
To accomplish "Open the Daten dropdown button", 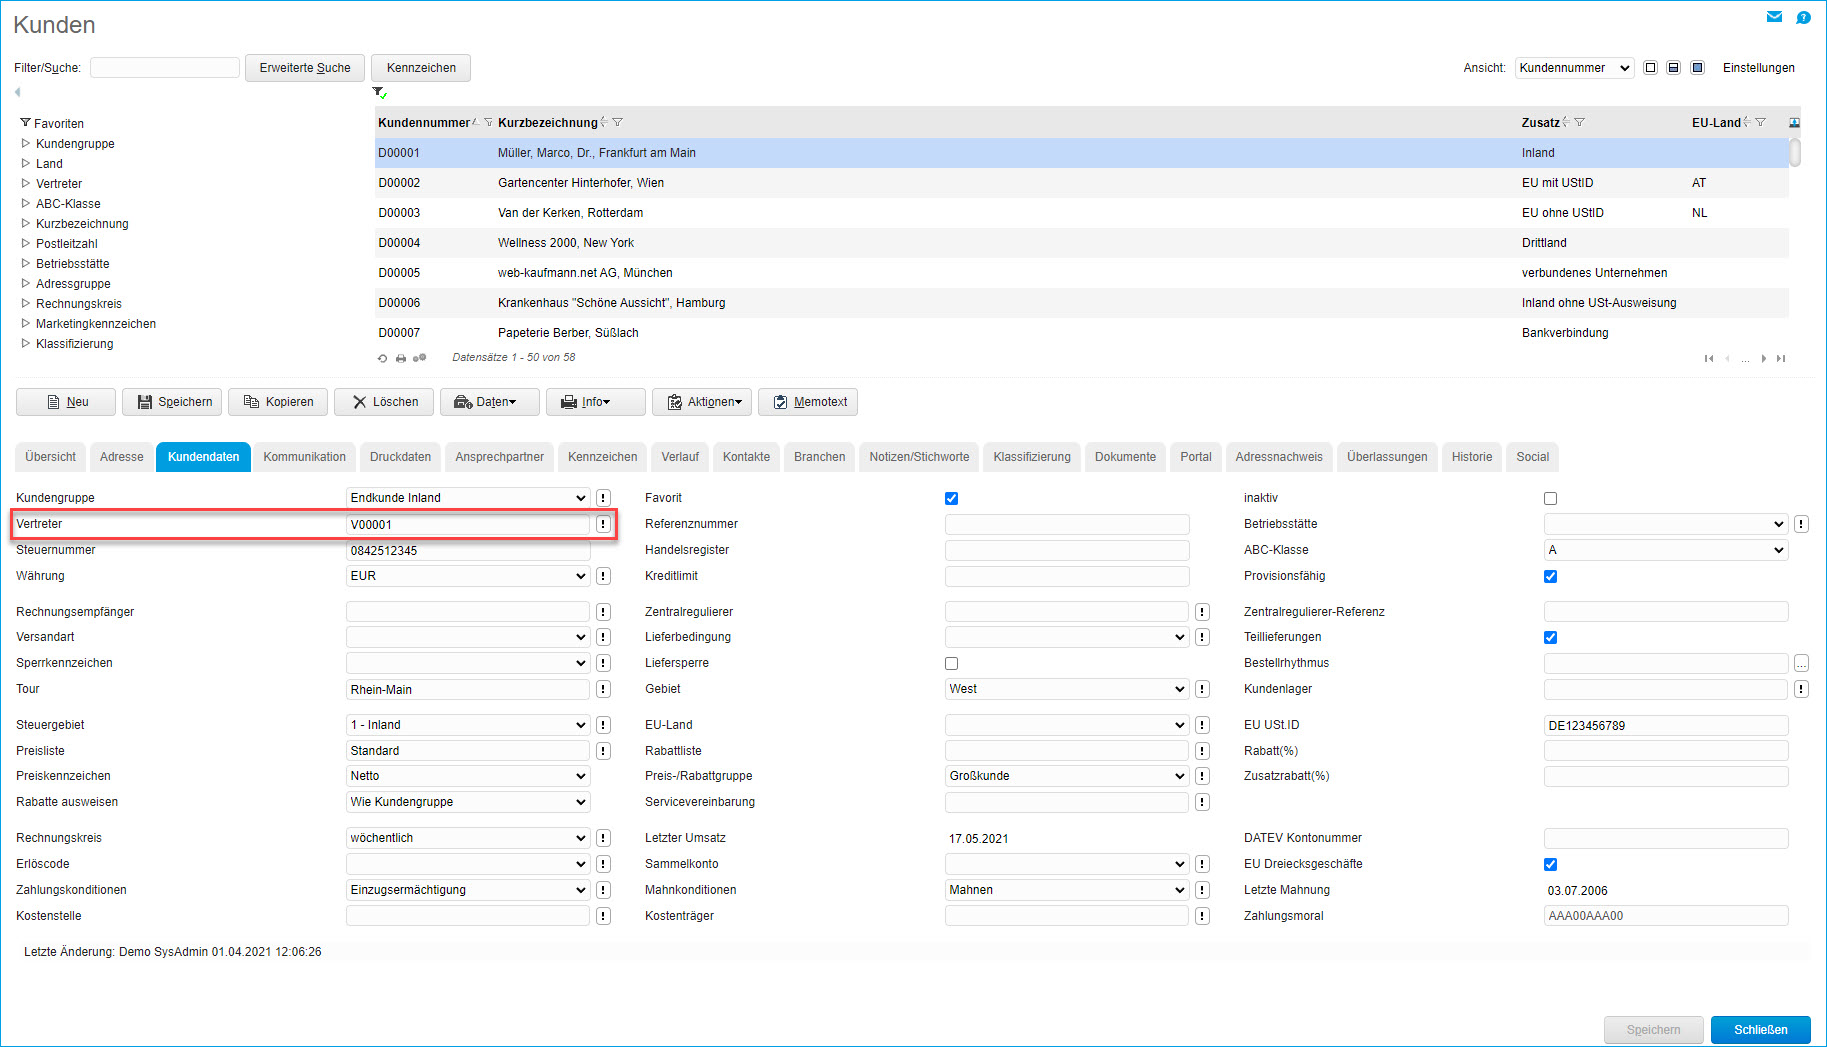I will [x=490, y=402].
